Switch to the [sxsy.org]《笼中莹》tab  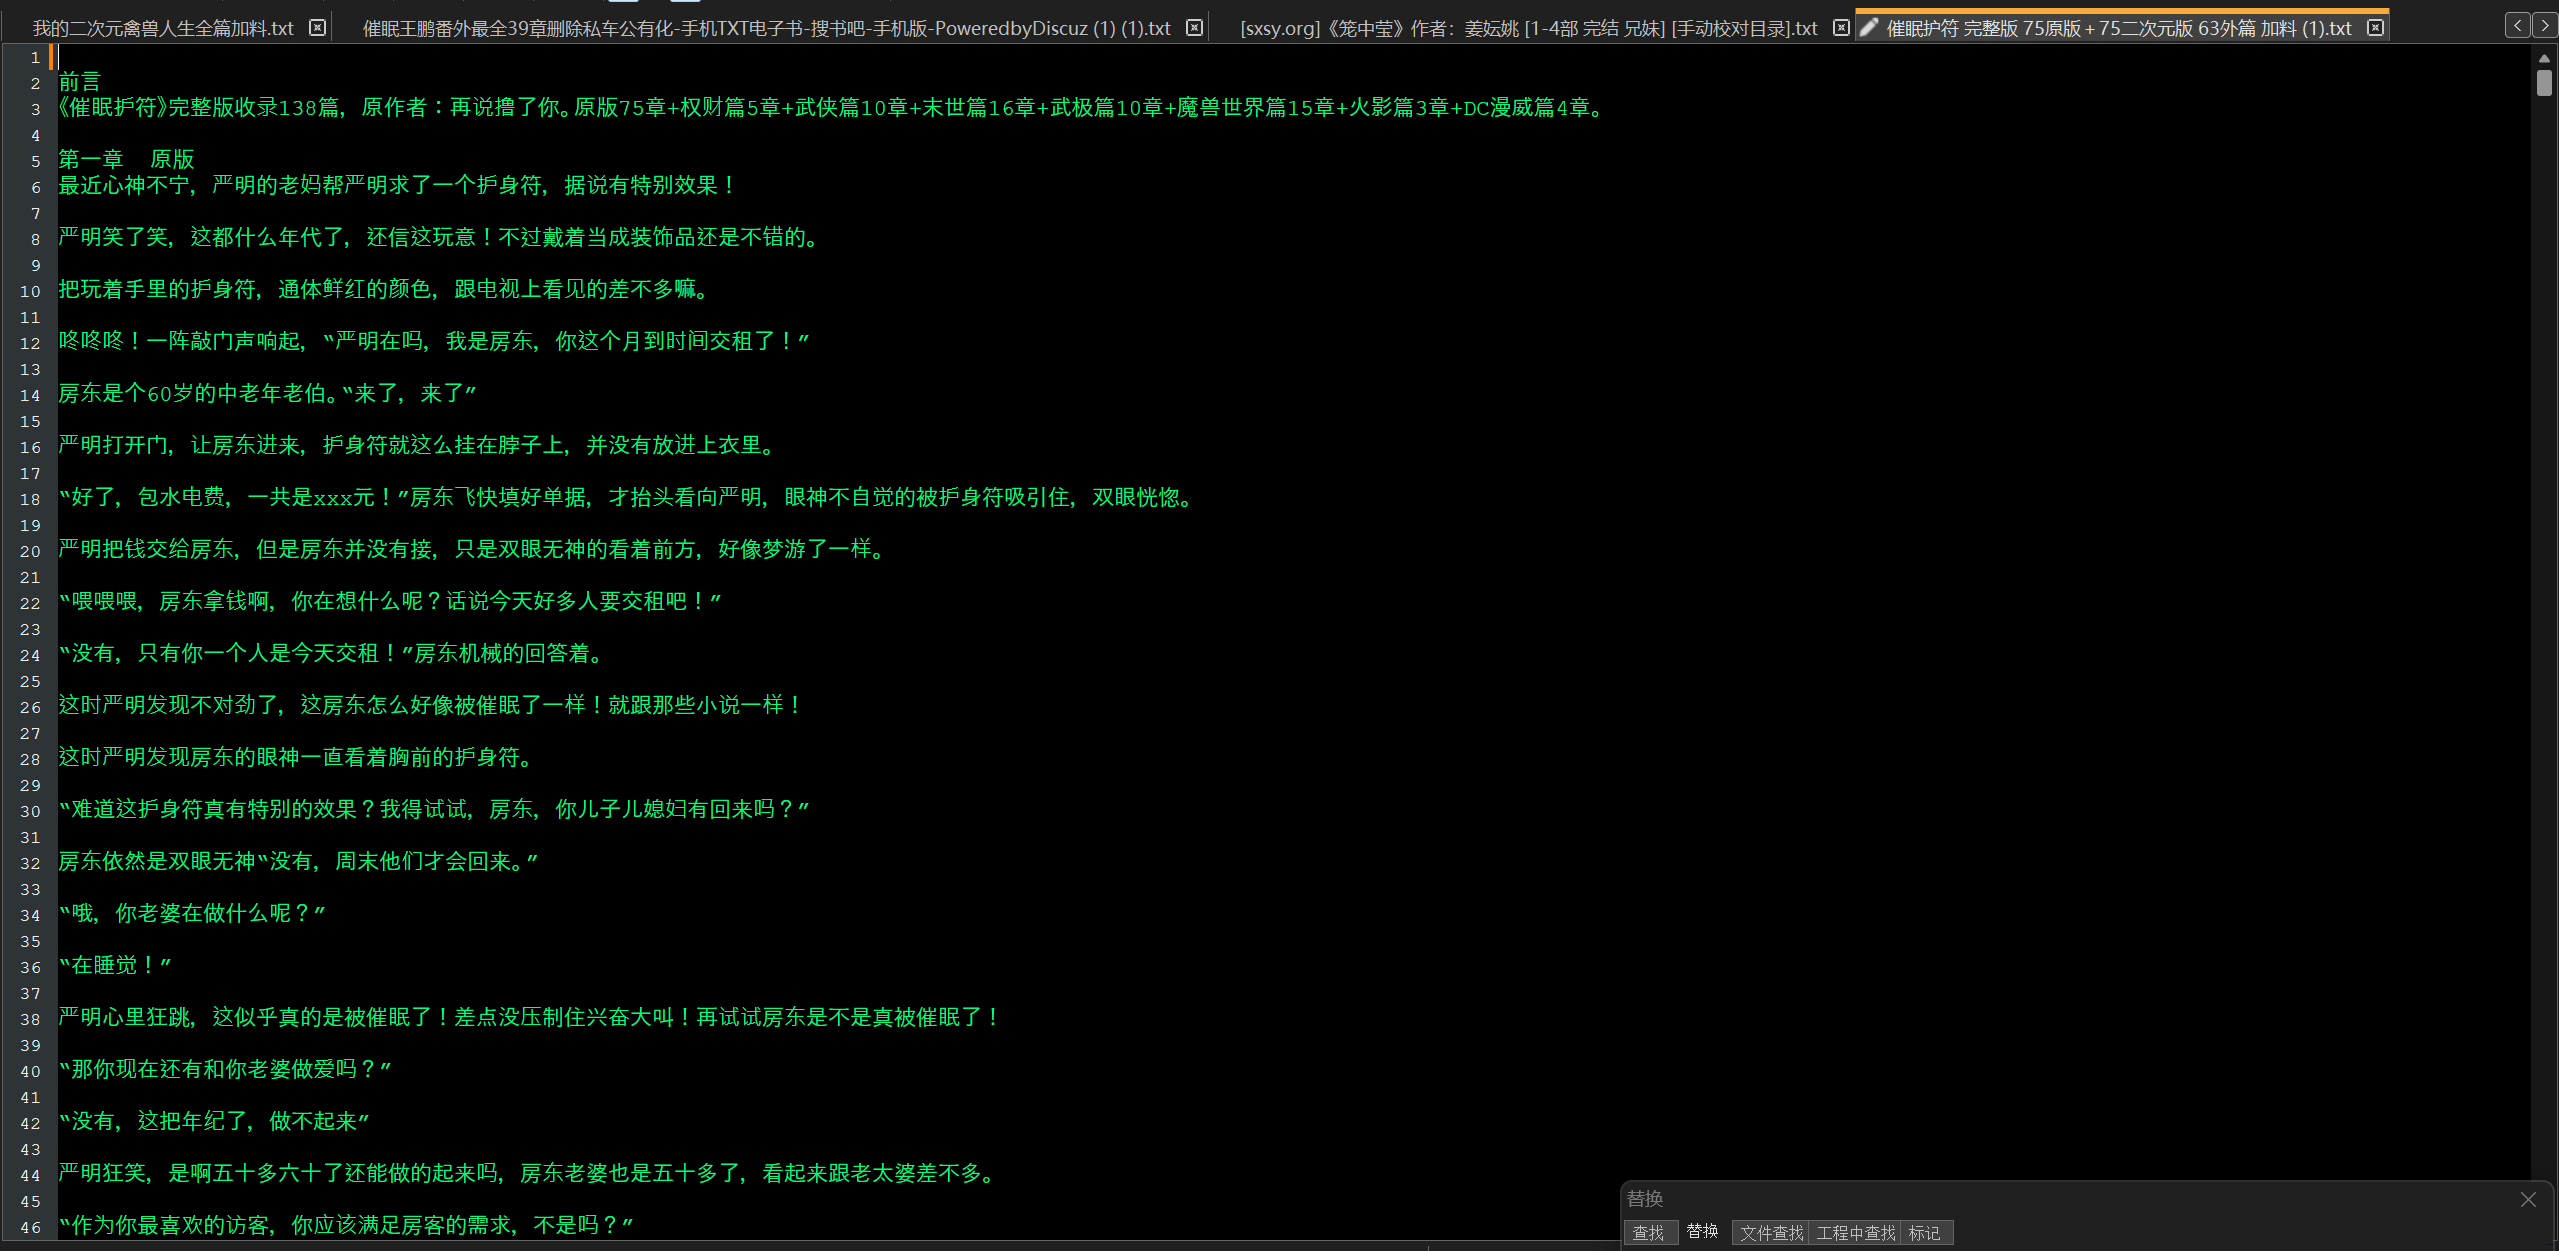tap(1528, 29)
